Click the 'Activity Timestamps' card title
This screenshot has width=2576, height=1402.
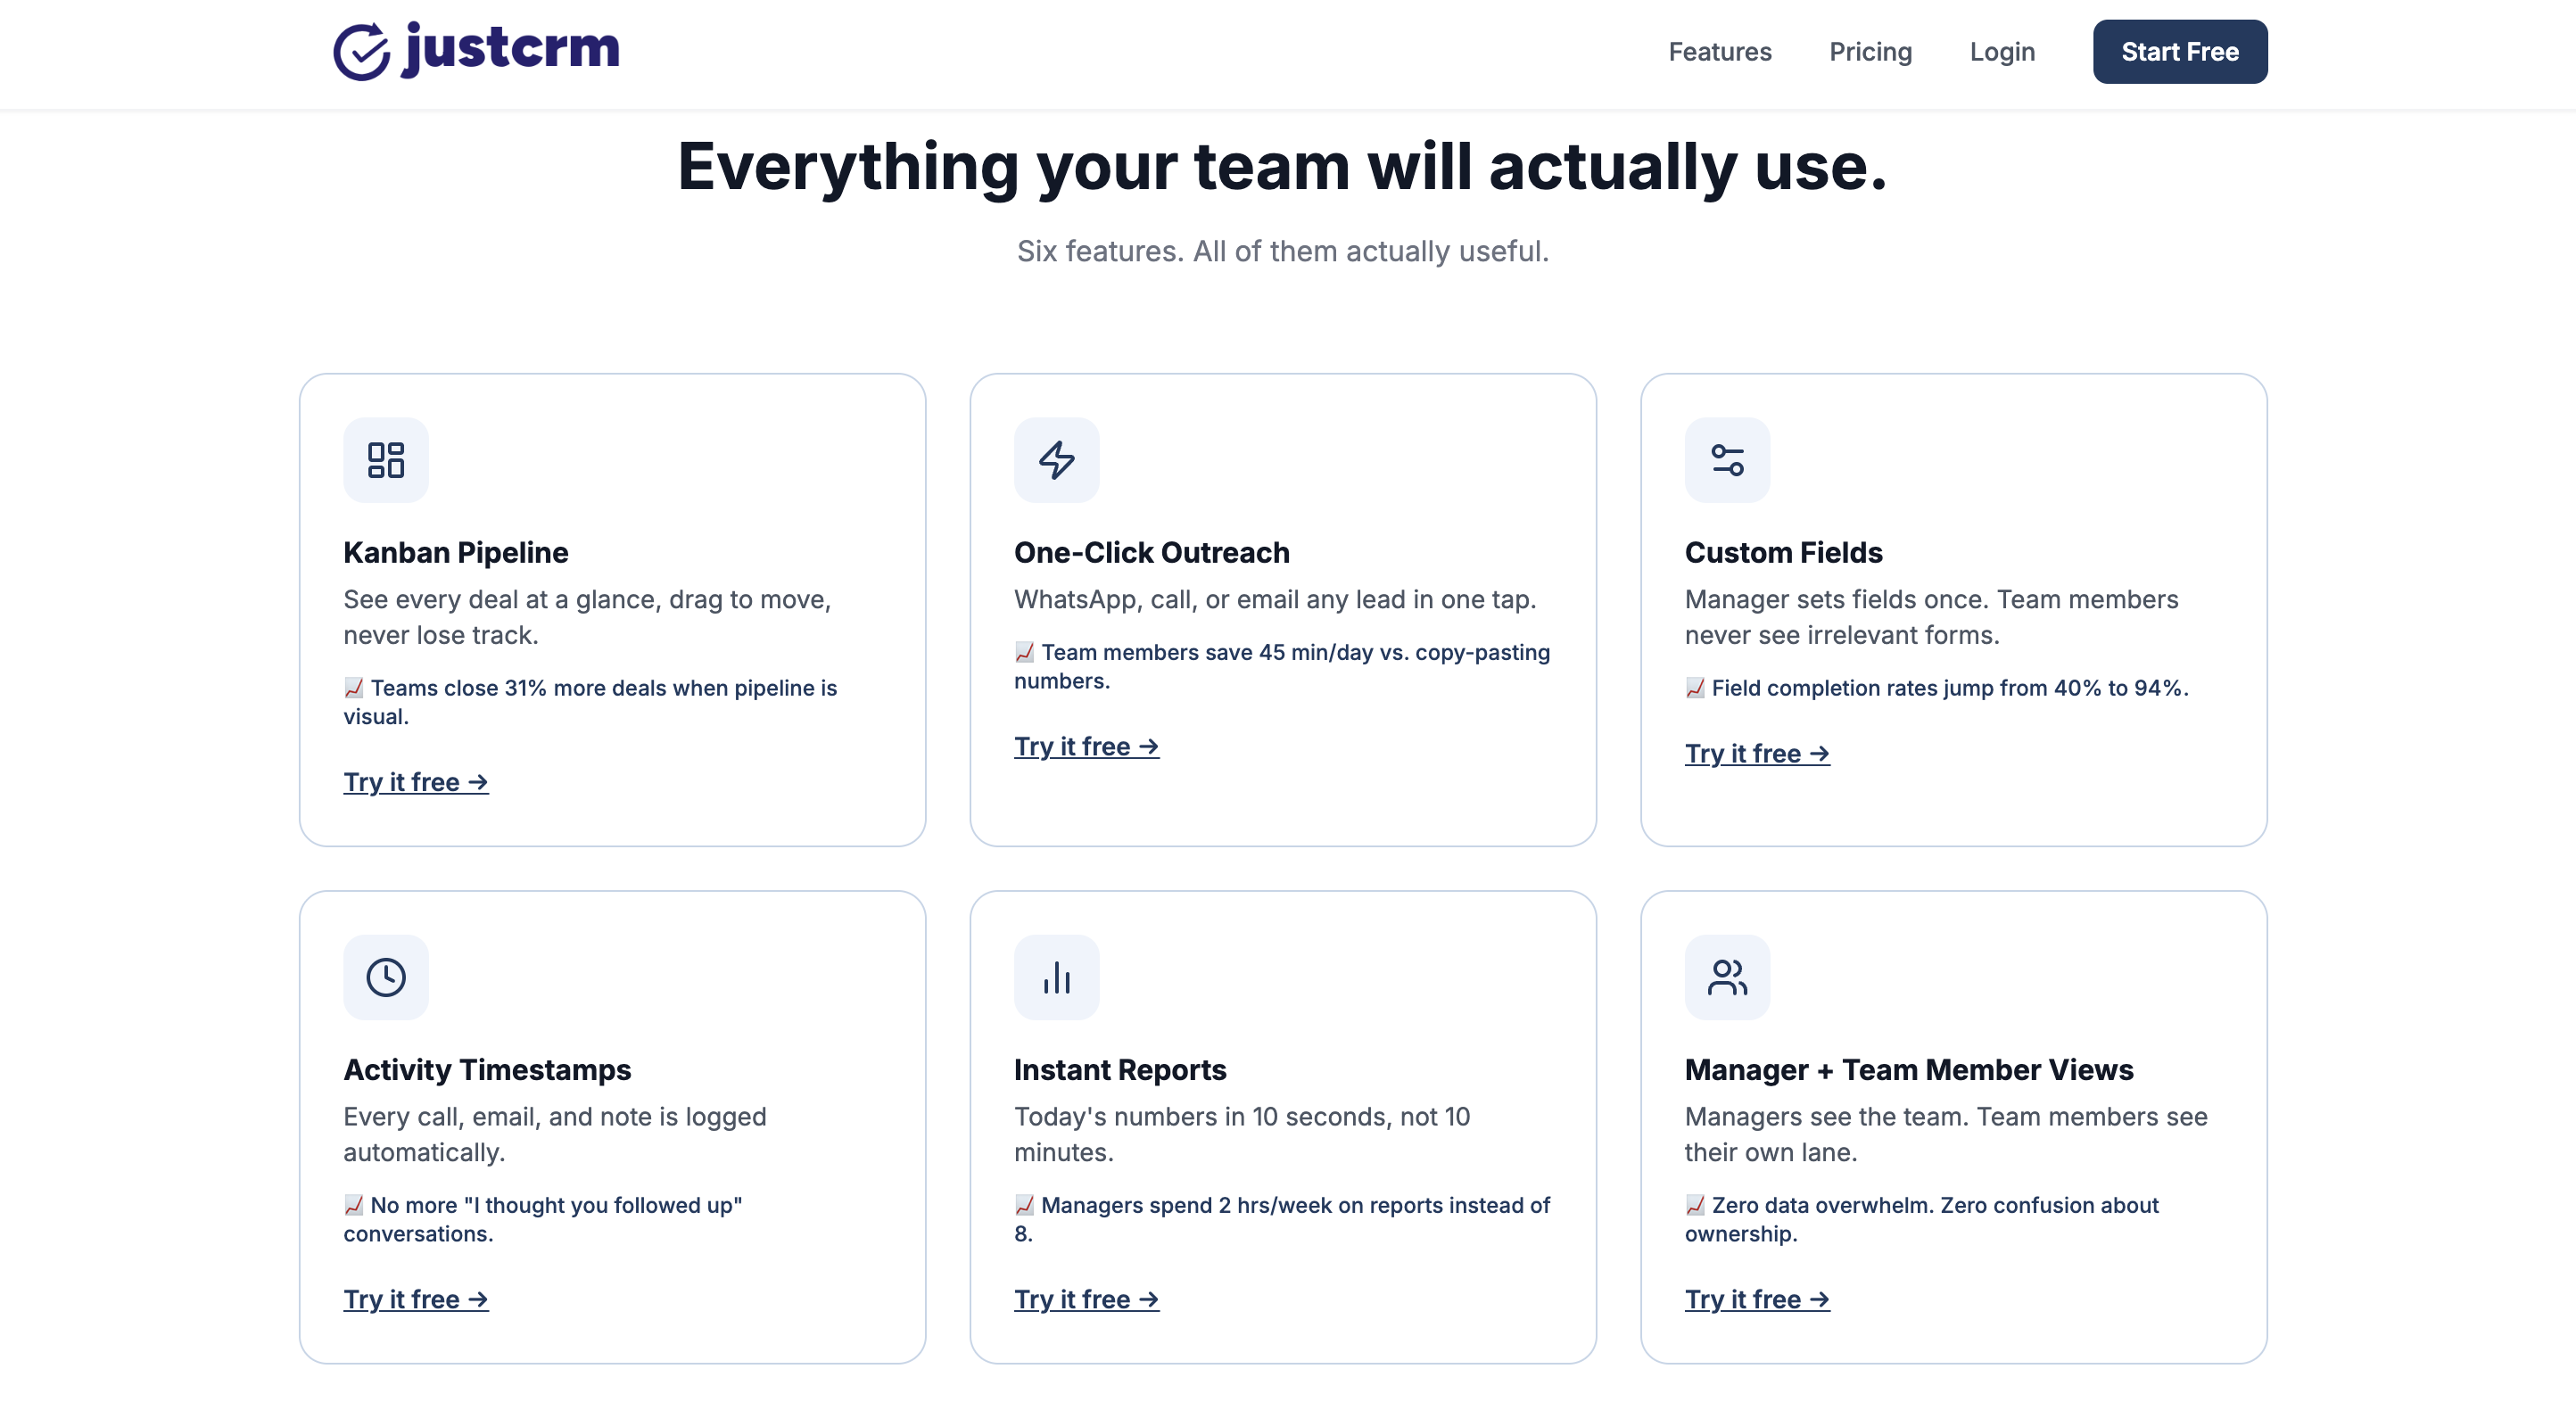coord(487,1069)
